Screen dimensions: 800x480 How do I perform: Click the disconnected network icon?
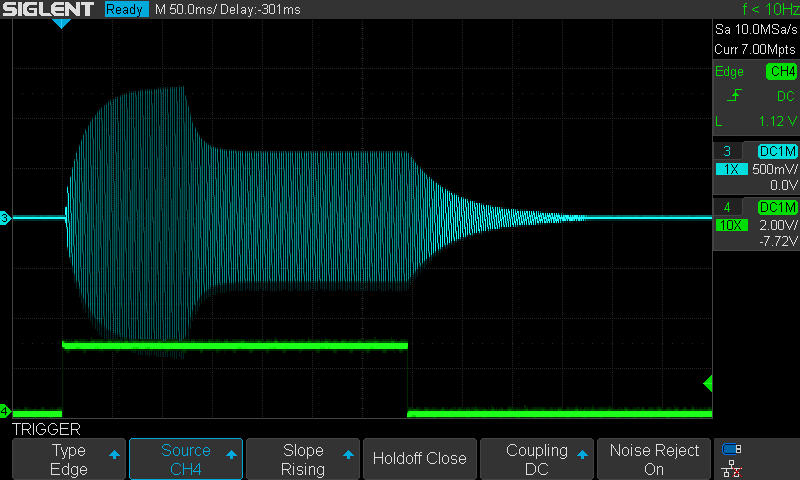pos(732,467)
